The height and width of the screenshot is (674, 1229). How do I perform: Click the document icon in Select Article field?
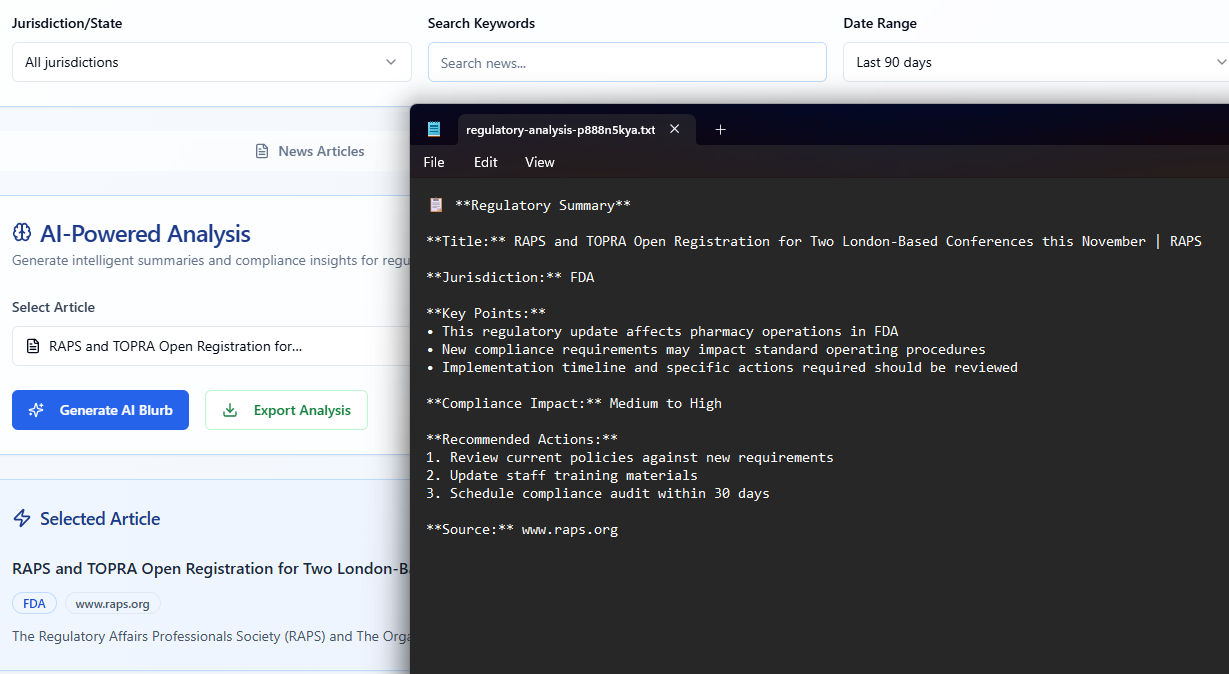(x=33, y=347)
